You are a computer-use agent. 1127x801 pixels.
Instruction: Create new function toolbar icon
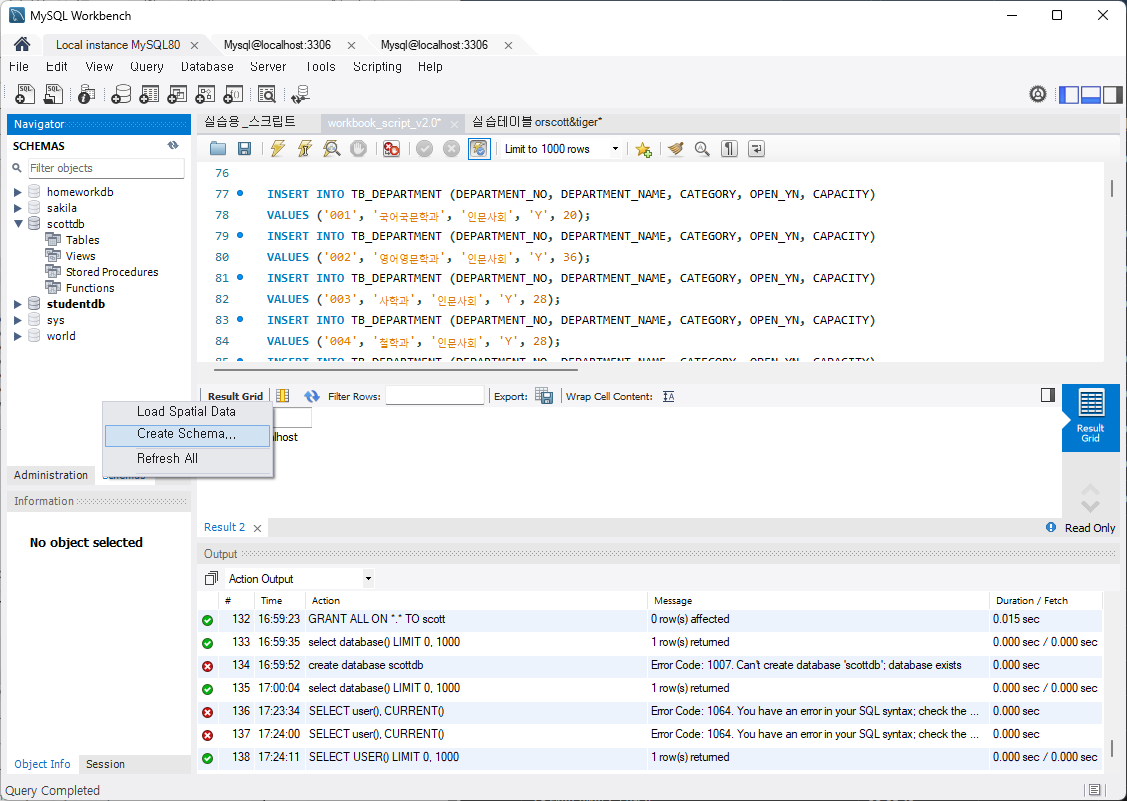pos(233,94)
